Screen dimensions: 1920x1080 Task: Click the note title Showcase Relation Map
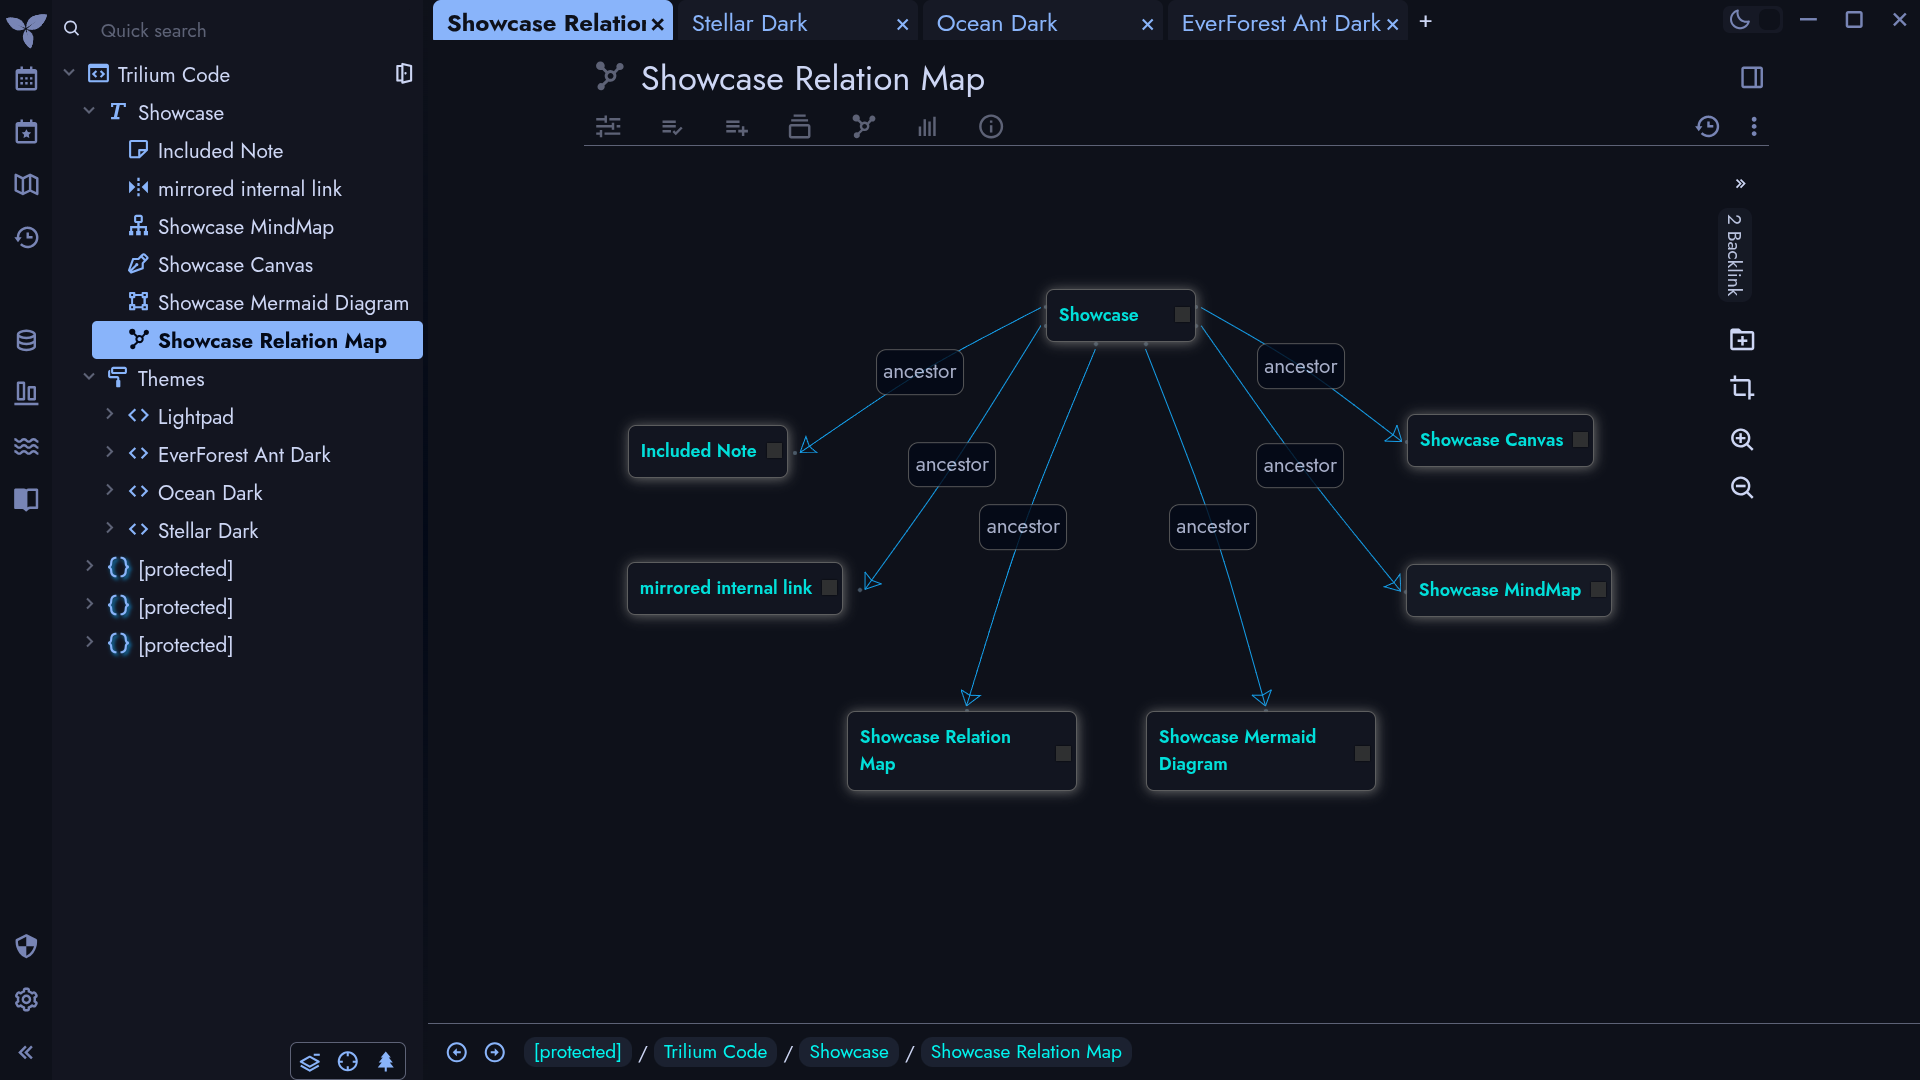[x=812, y=78]
